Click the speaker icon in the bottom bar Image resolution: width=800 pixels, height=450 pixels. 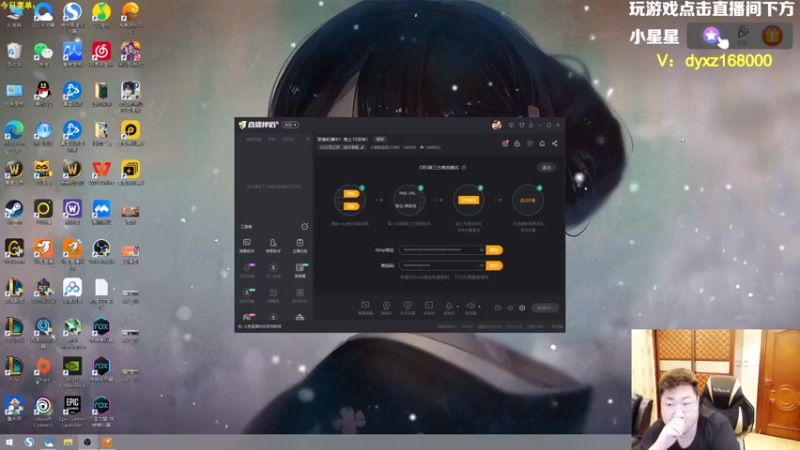(x=470, y=306)
